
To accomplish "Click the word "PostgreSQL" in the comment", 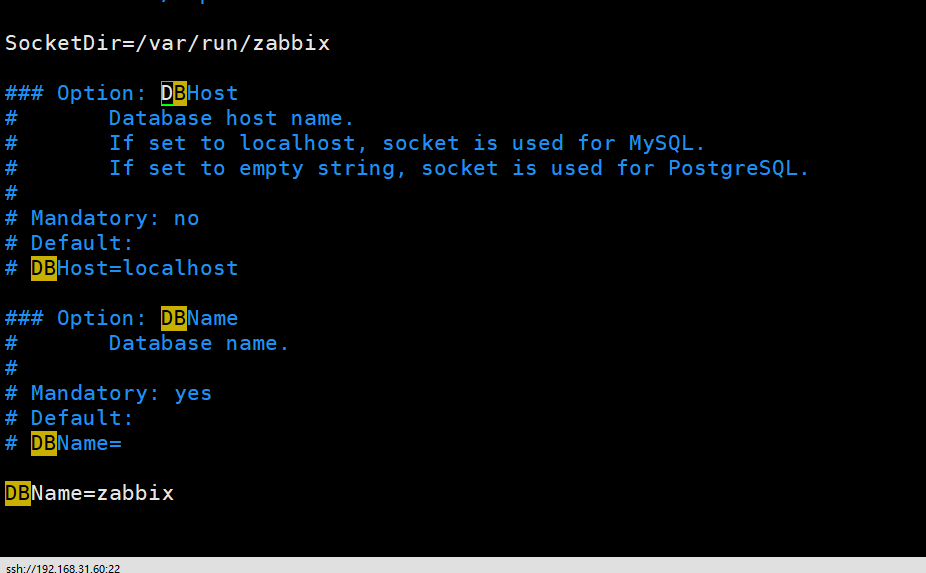I will click(x=732, y=168).
